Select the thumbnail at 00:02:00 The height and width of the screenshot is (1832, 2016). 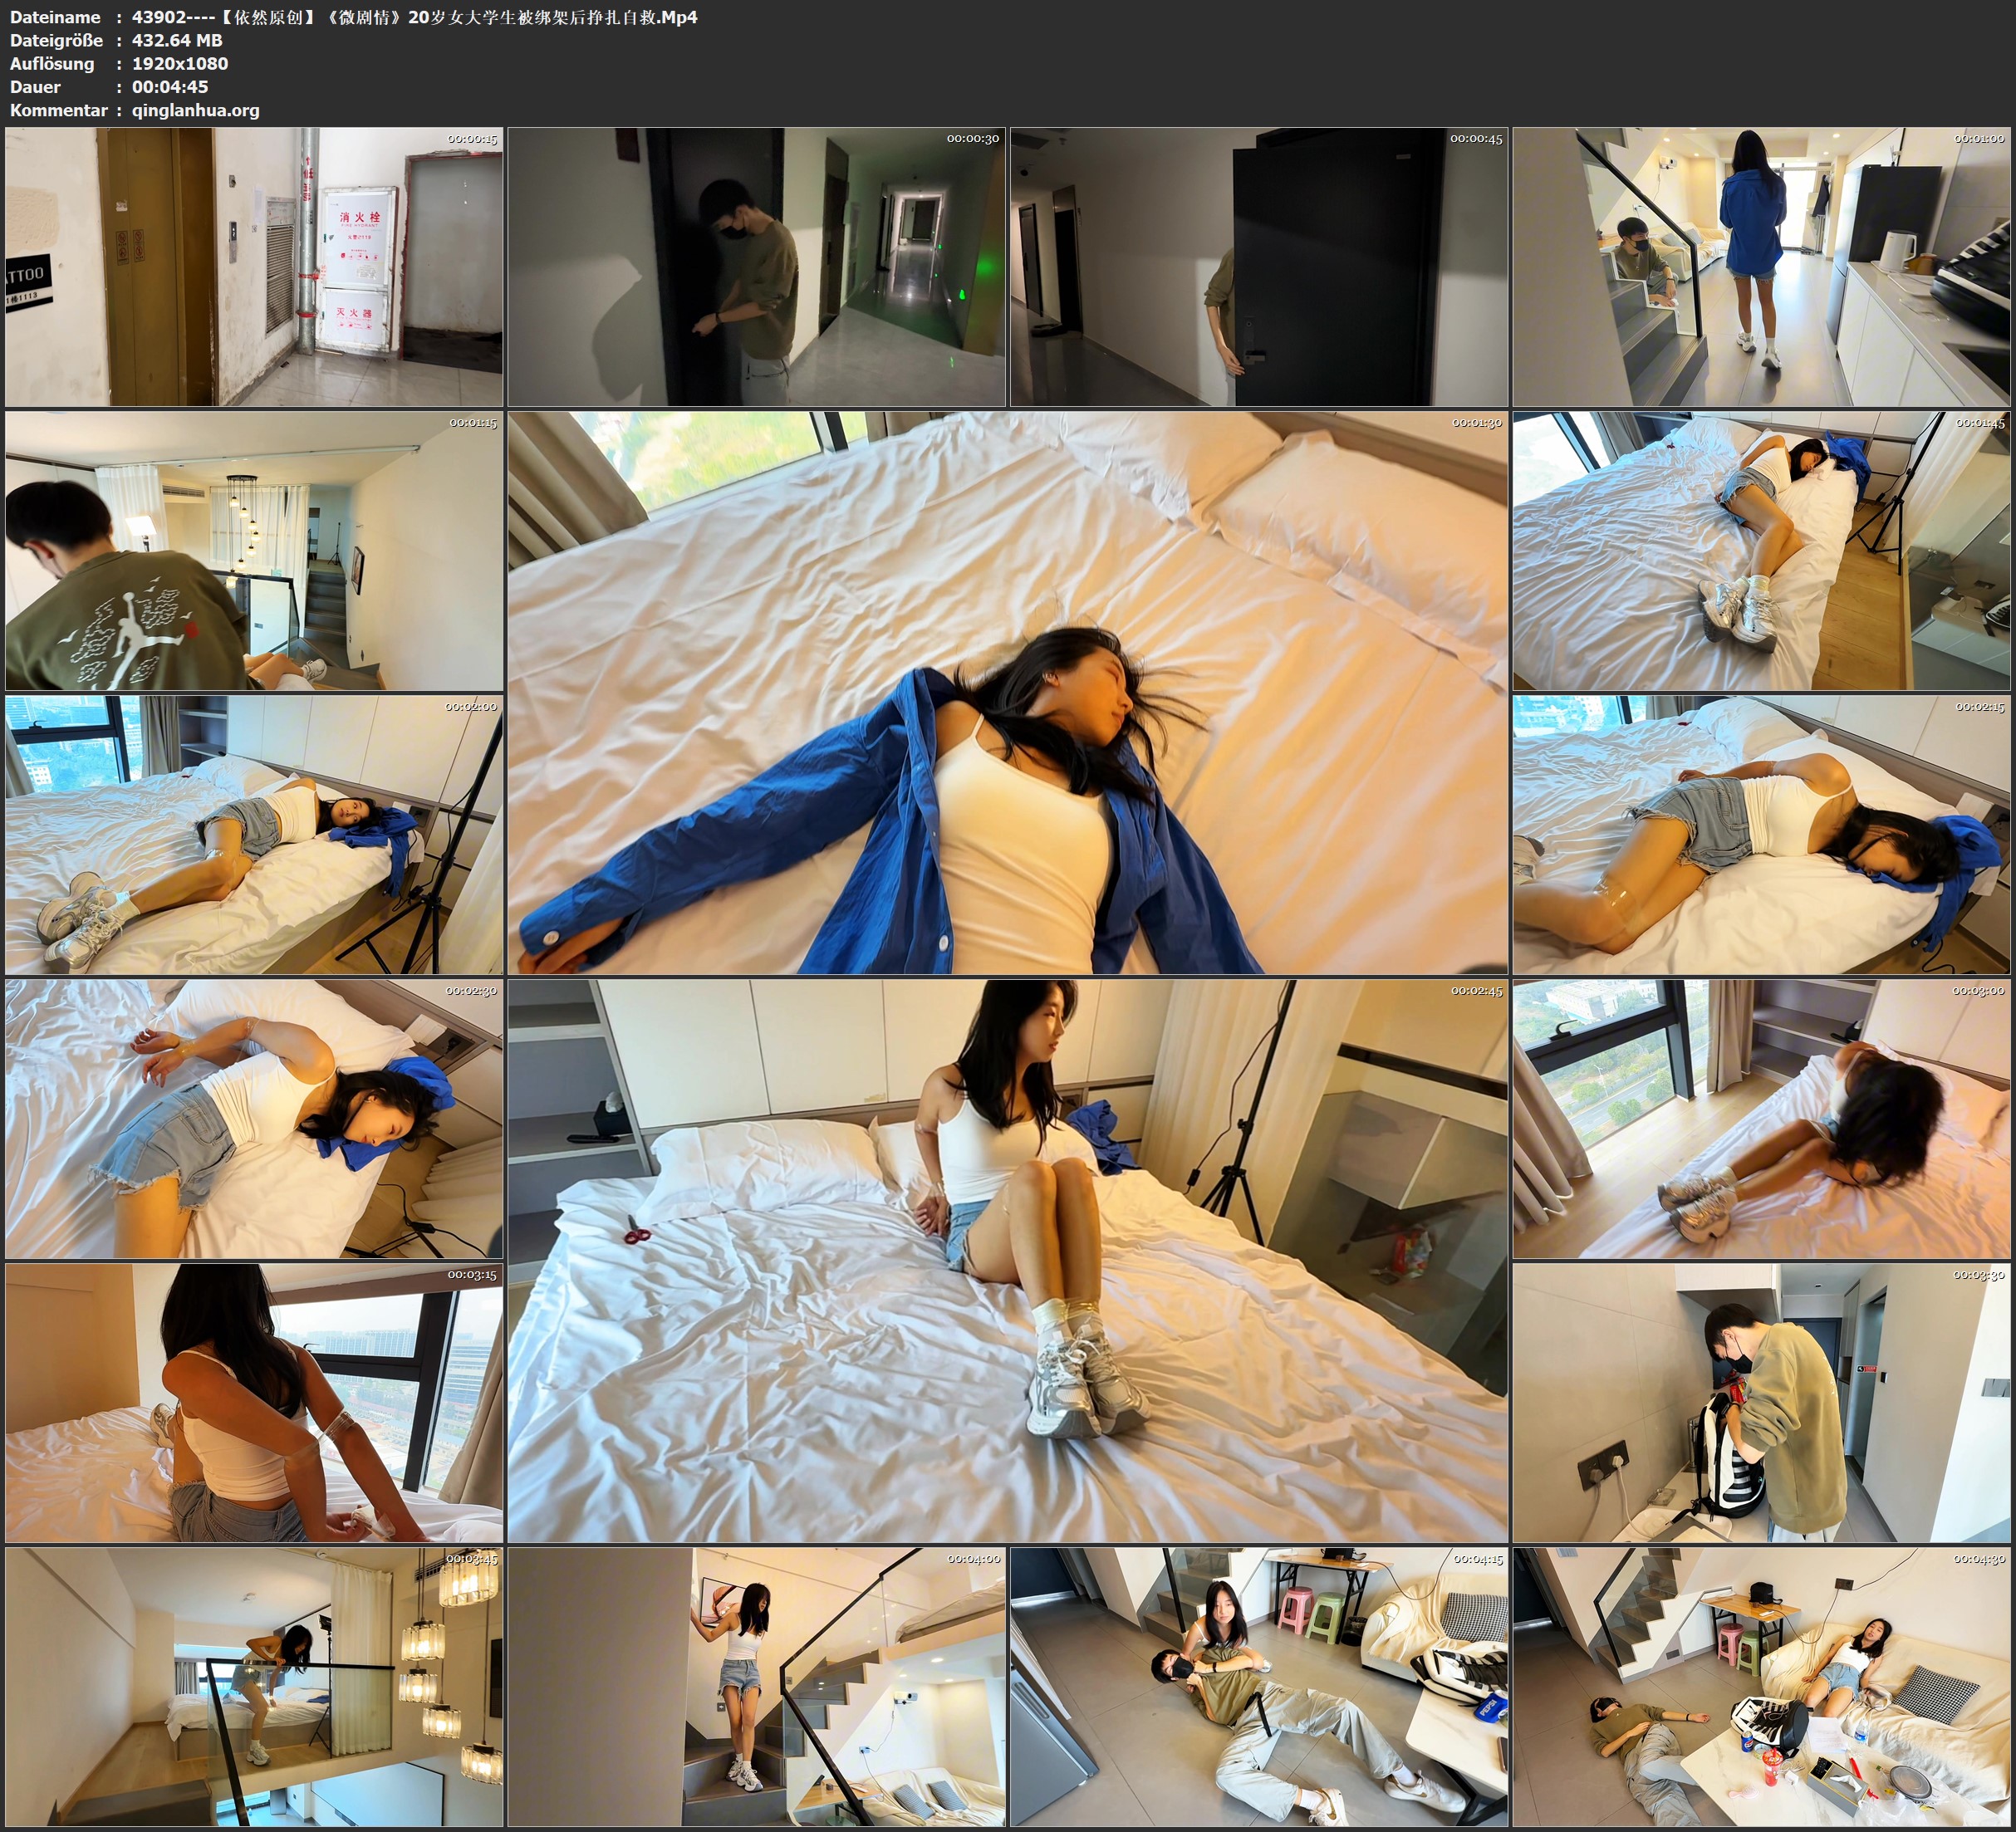tap(254, 834)
